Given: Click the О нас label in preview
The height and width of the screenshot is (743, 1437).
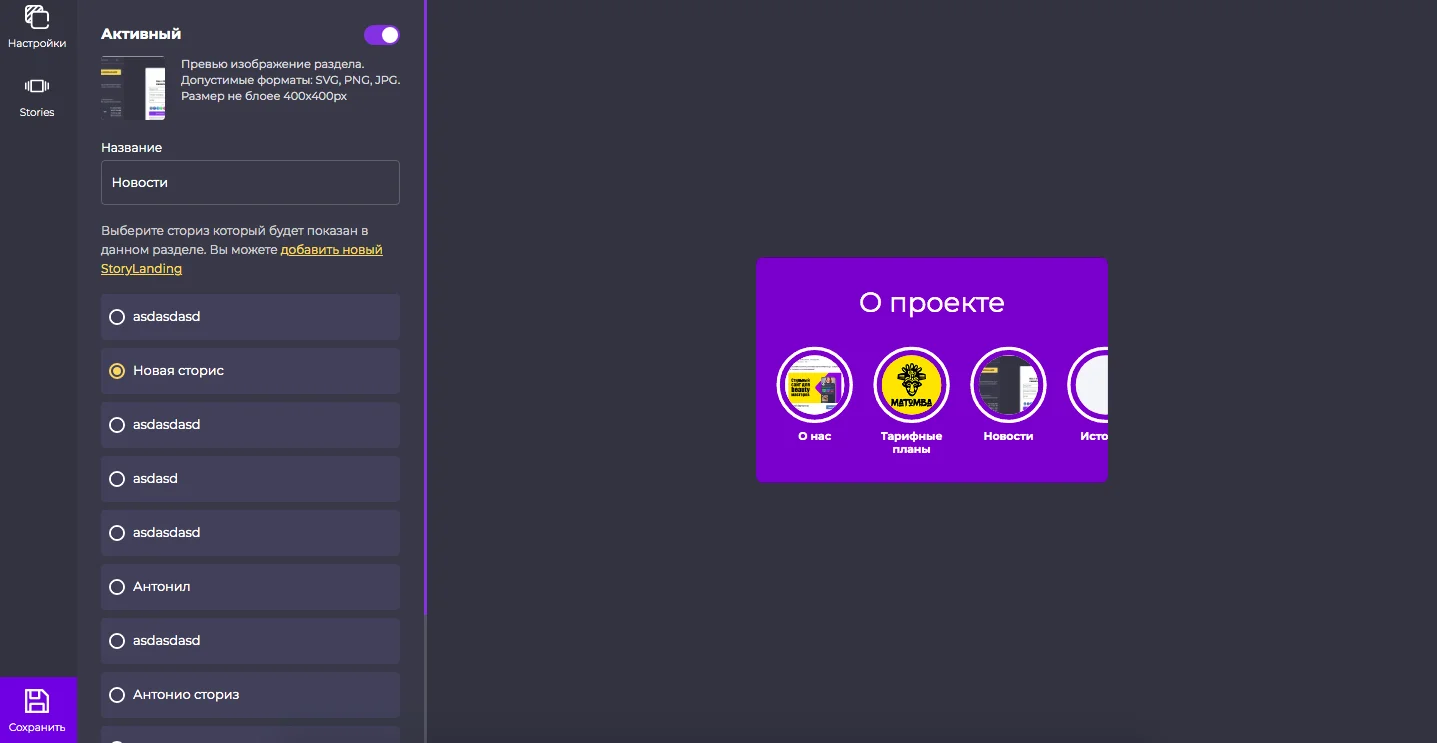Looking at the screenshot, I should click(814, 436).
